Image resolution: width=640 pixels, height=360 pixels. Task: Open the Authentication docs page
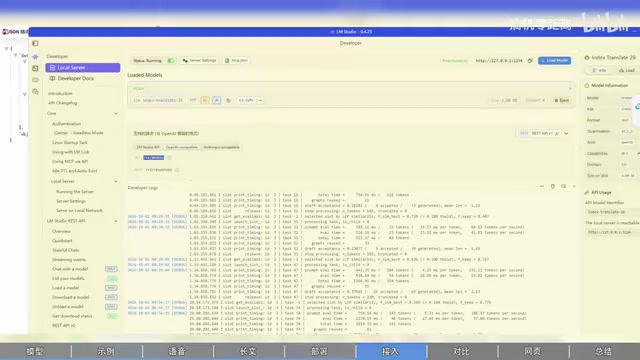click(67, 124)
